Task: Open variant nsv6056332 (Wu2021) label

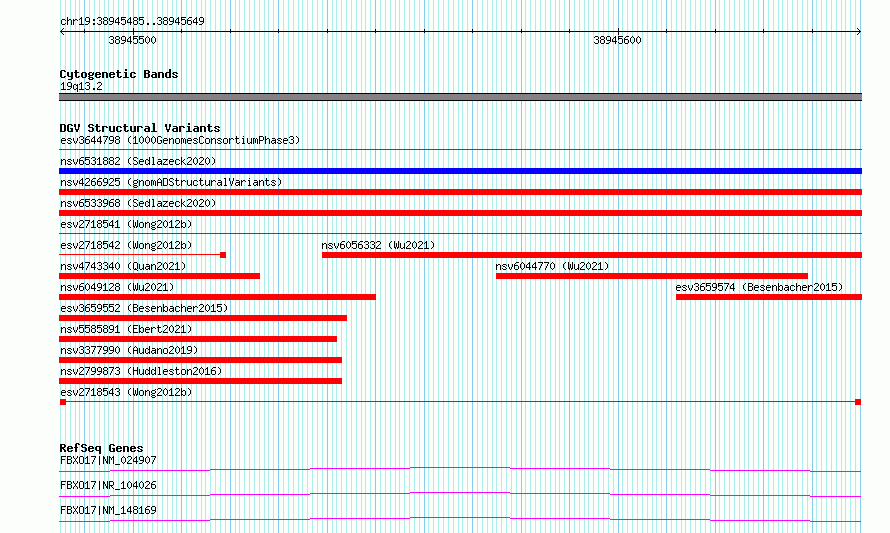Action: [x=378, y=245]
